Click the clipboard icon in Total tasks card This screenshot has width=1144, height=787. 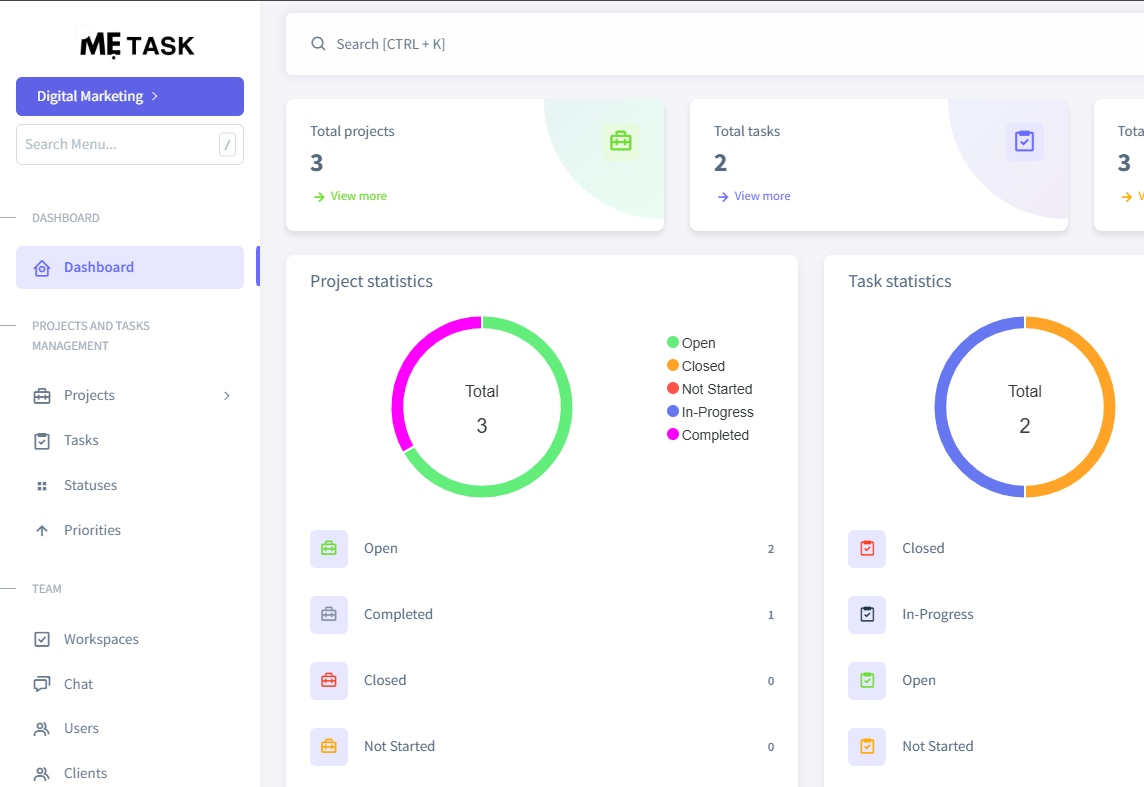coord(1024,141)
